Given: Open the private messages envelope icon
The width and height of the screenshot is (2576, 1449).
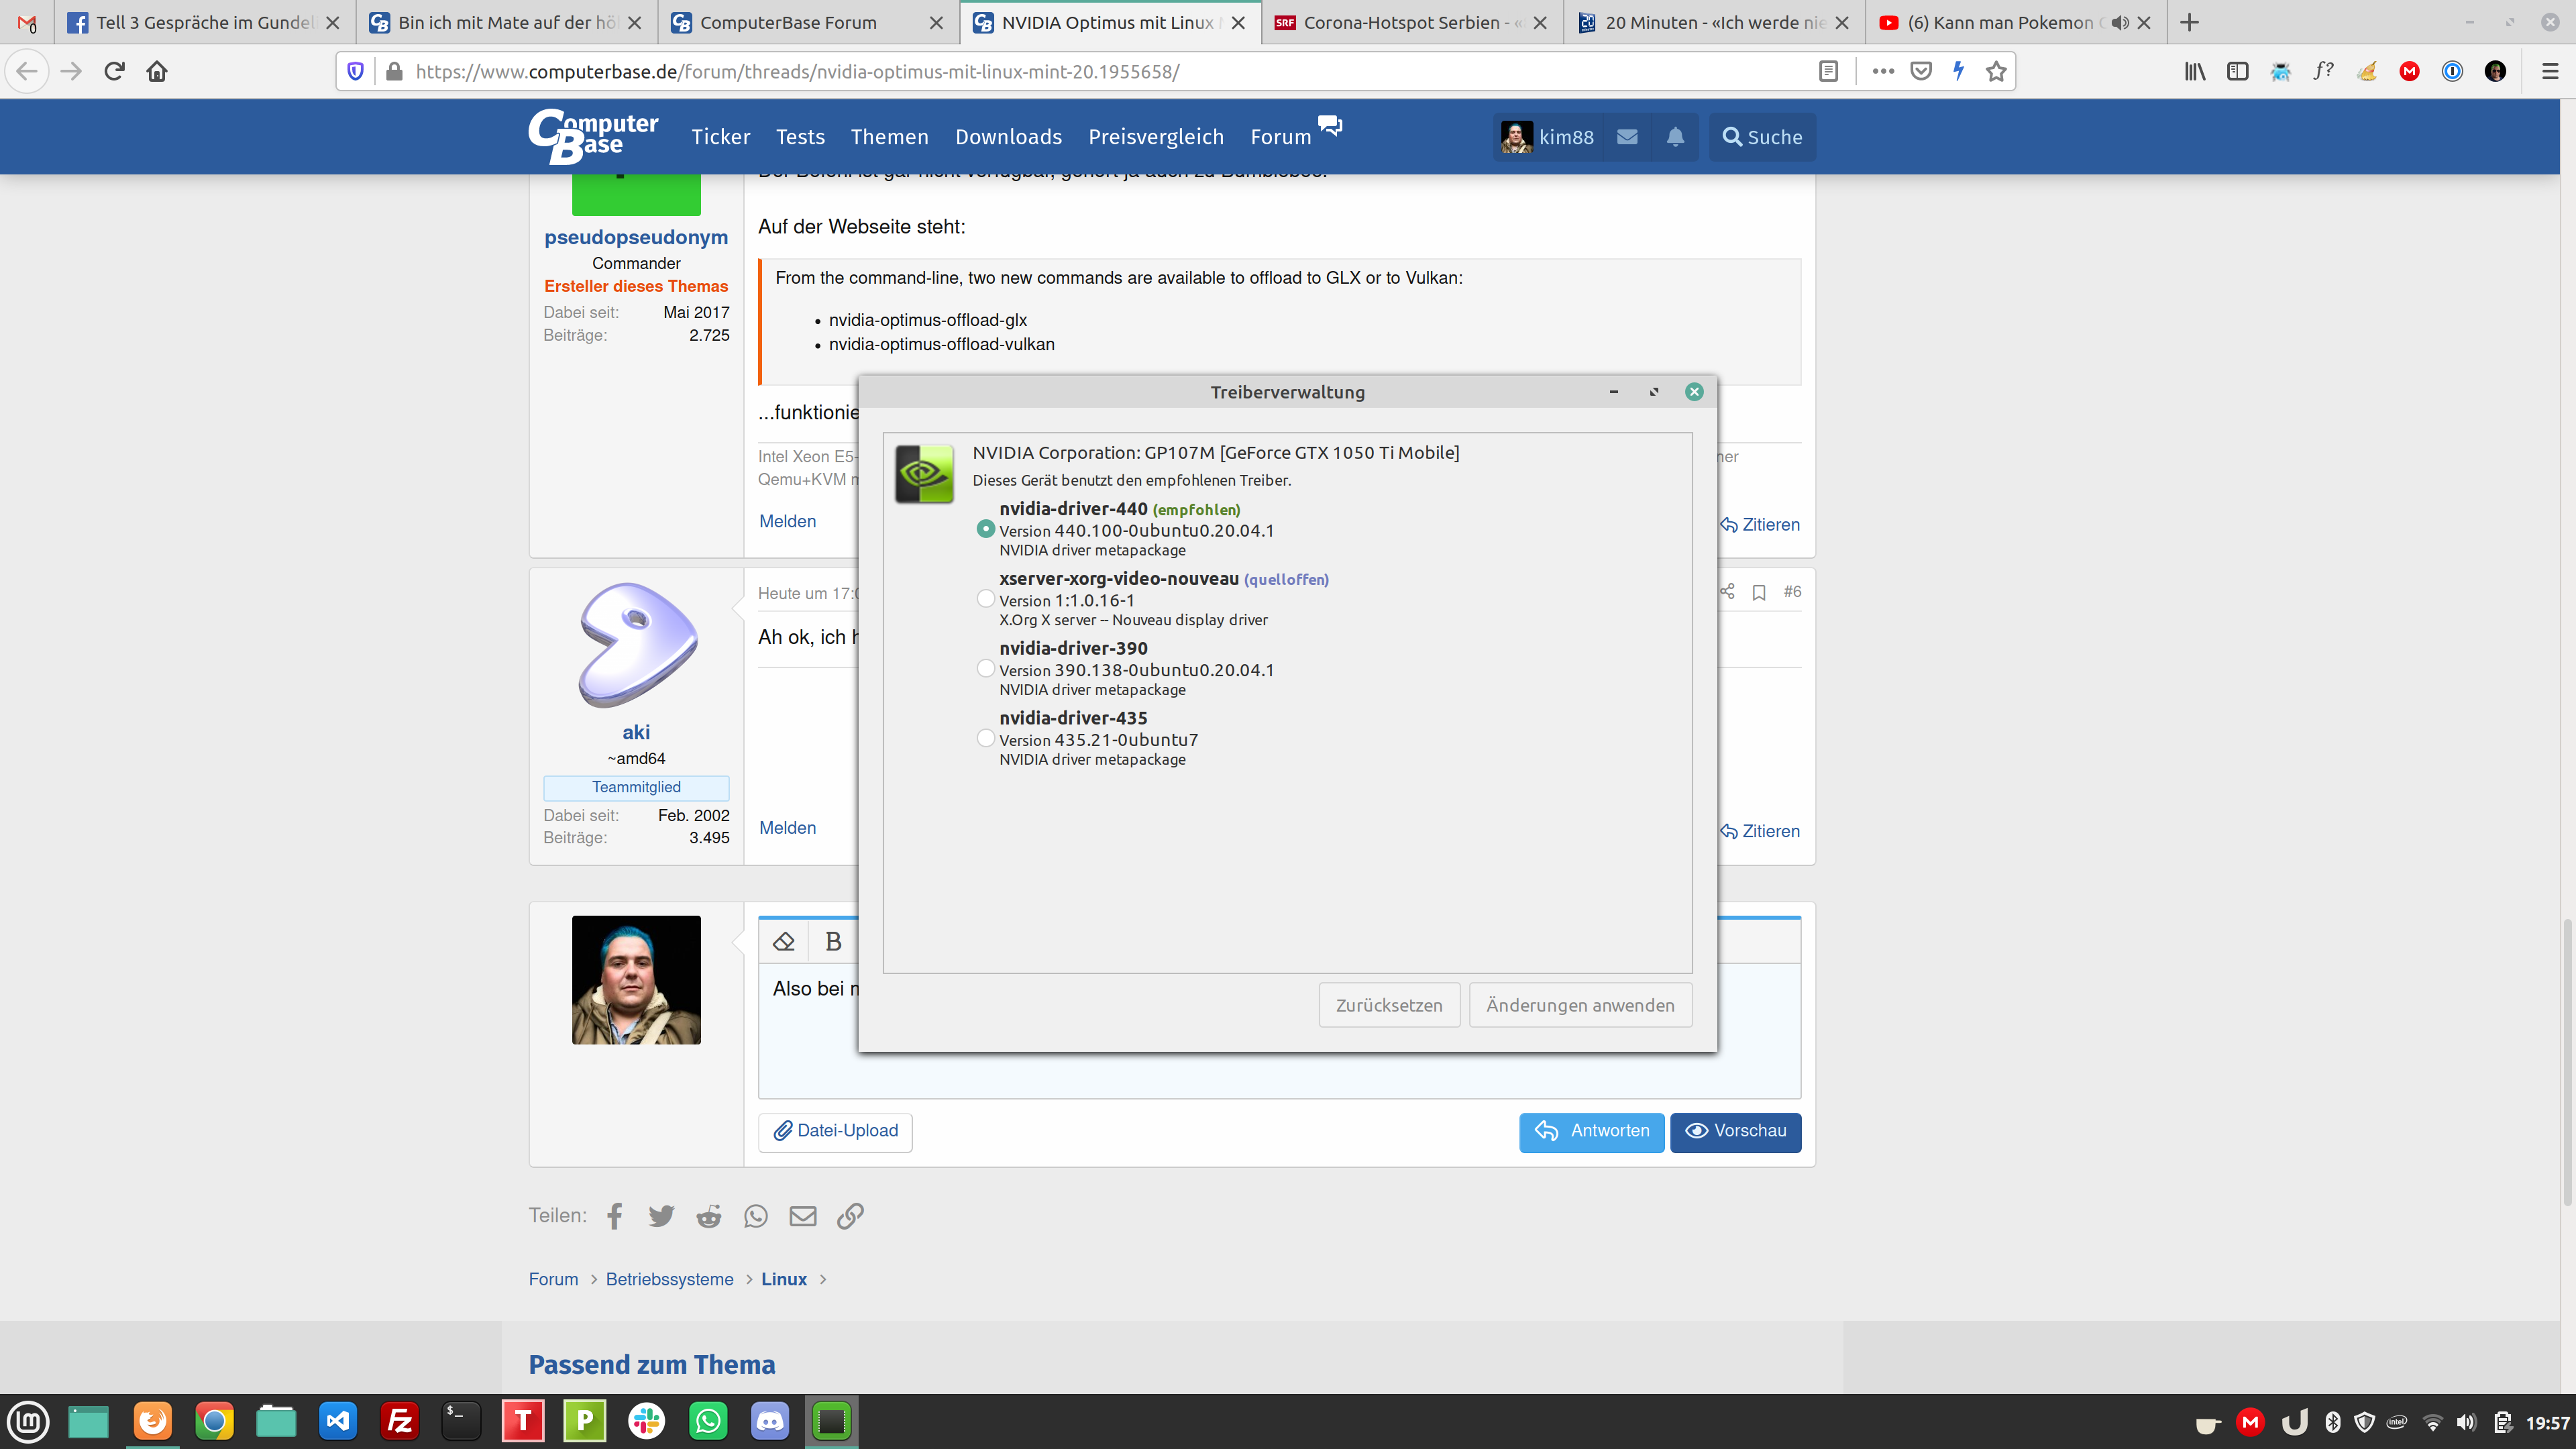Looking at the screenshot, I should coord(1627,137).
